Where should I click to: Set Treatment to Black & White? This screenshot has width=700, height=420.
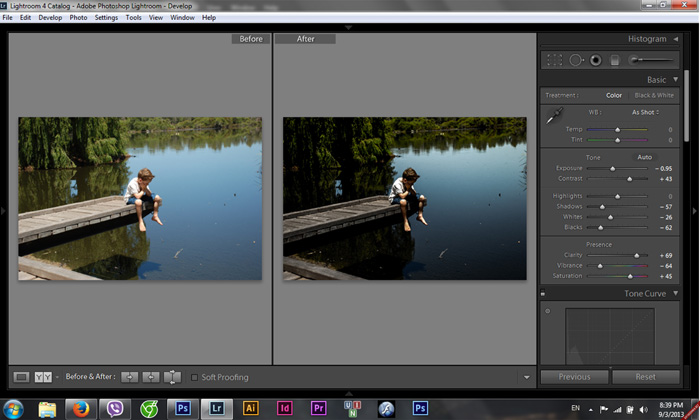click(654, 95)
